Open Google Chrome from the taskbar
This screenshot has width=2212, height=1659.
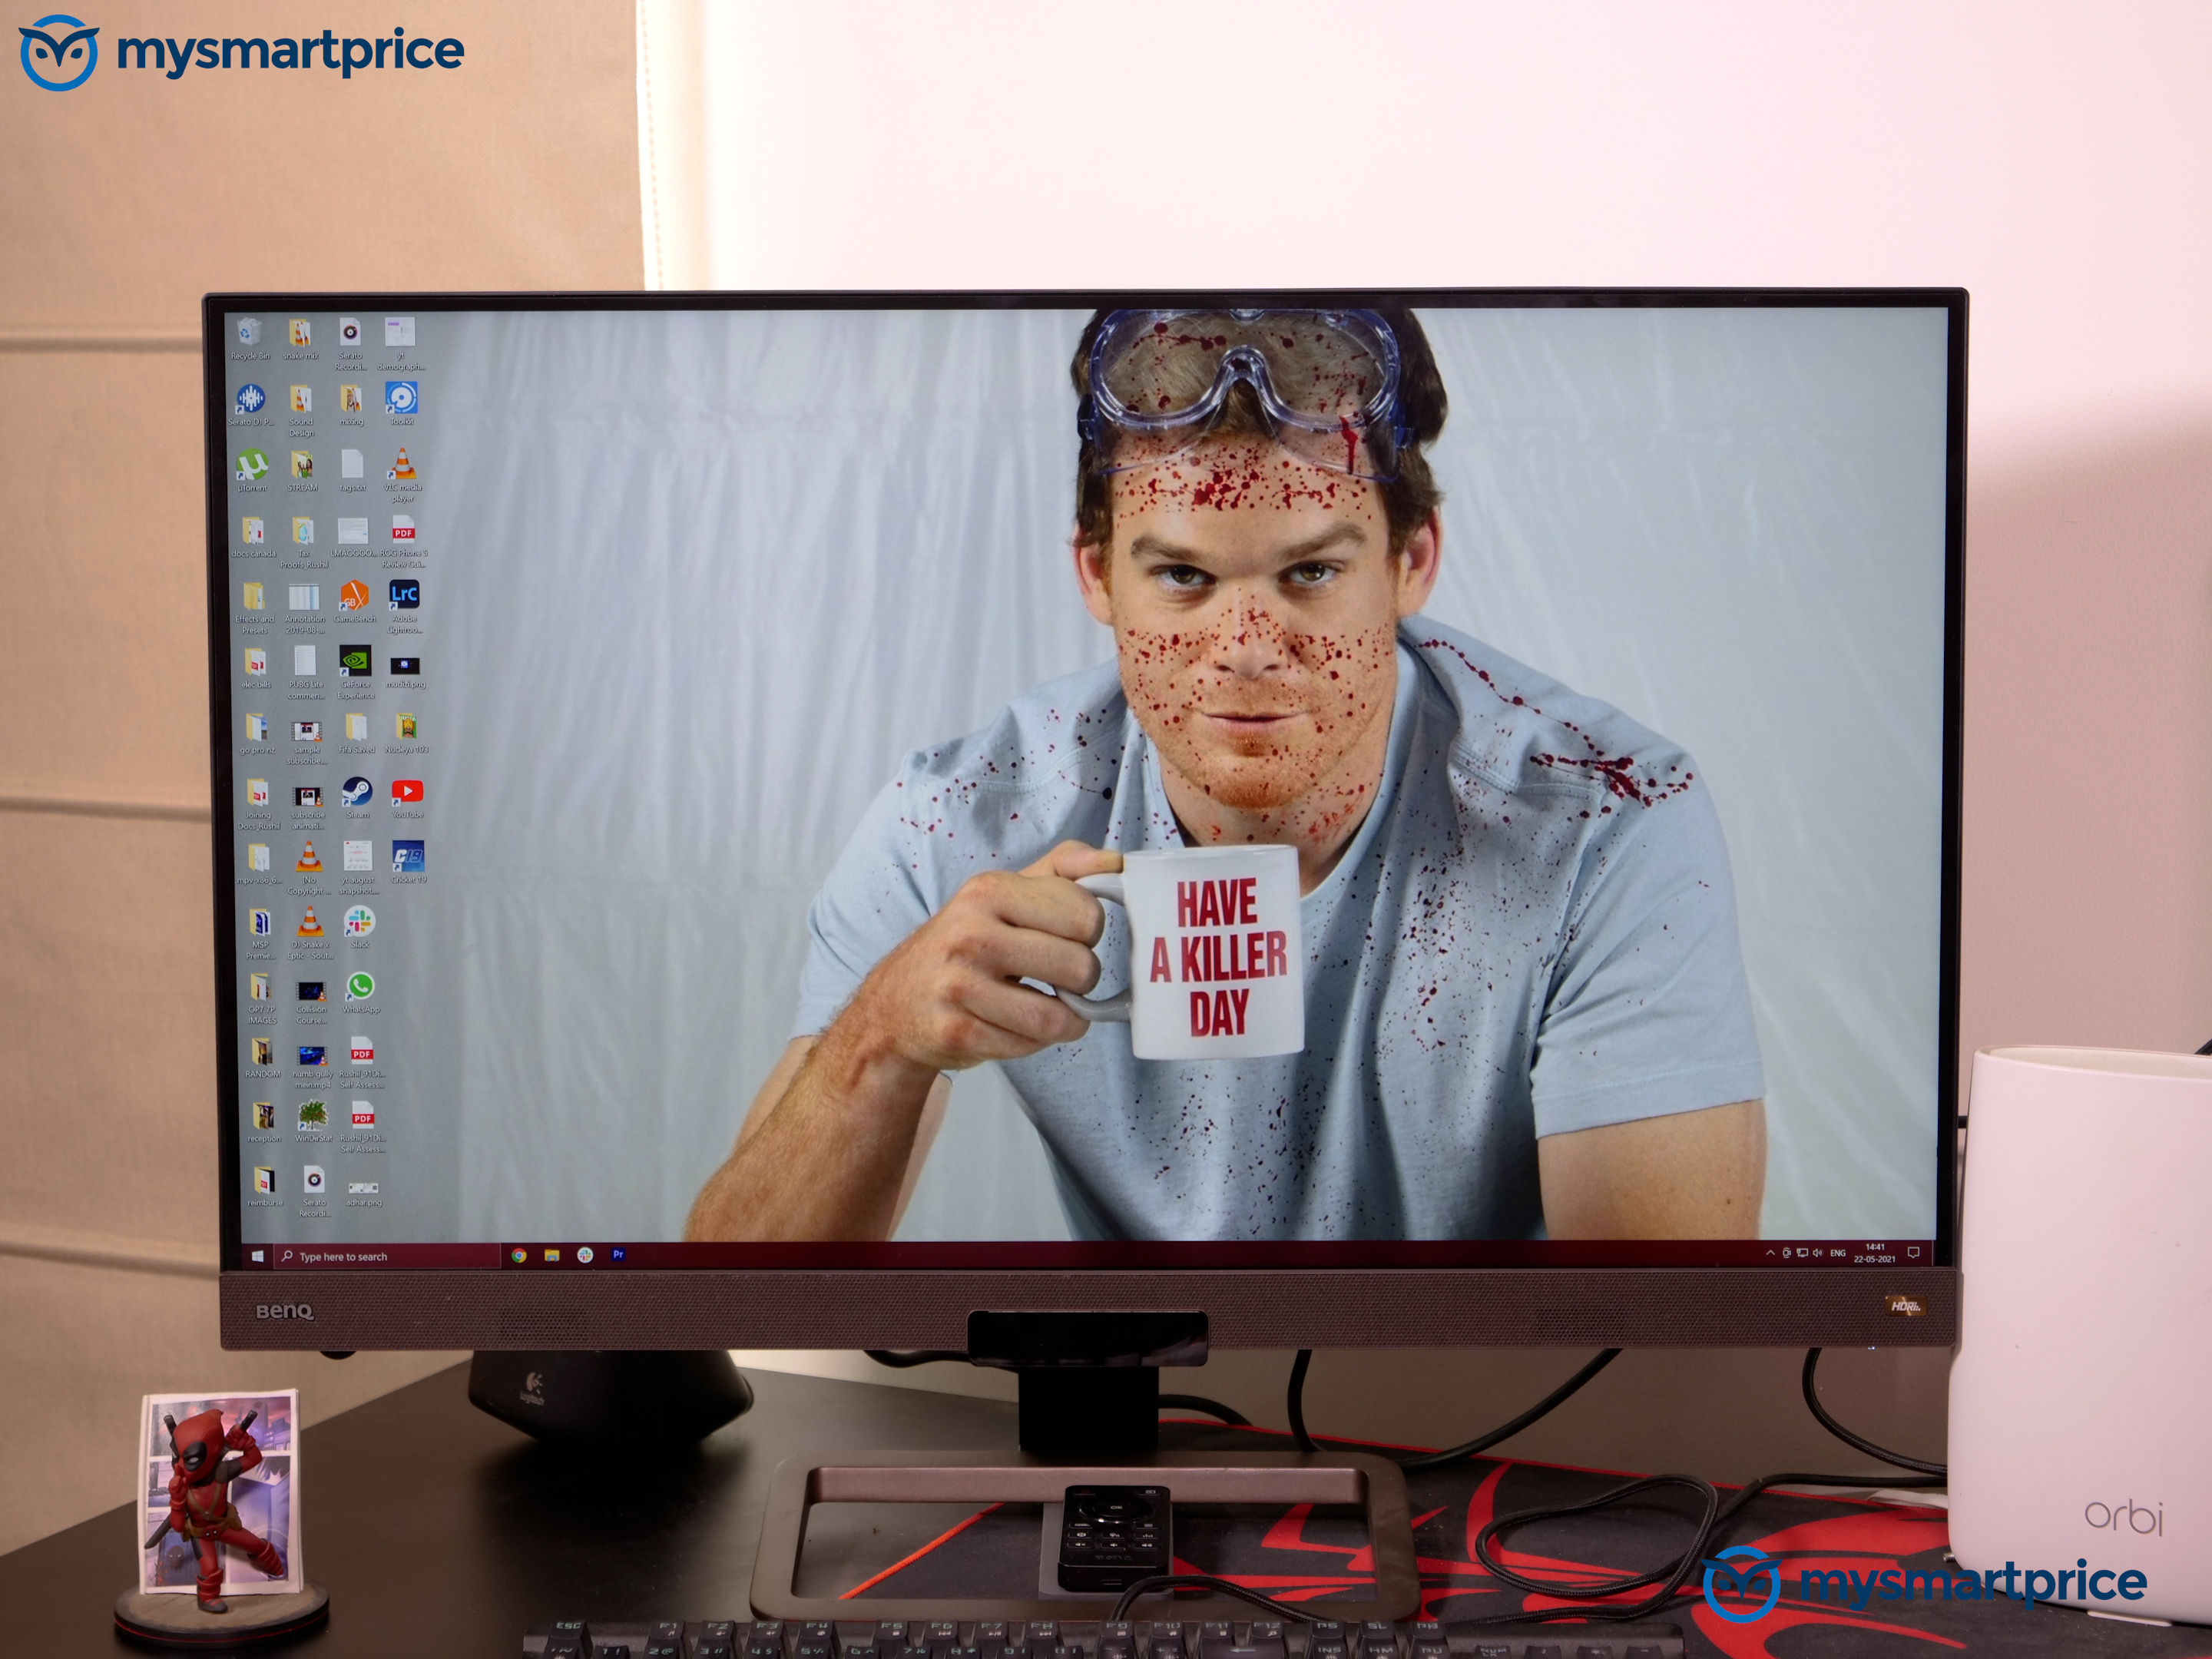coord(519,1256)
